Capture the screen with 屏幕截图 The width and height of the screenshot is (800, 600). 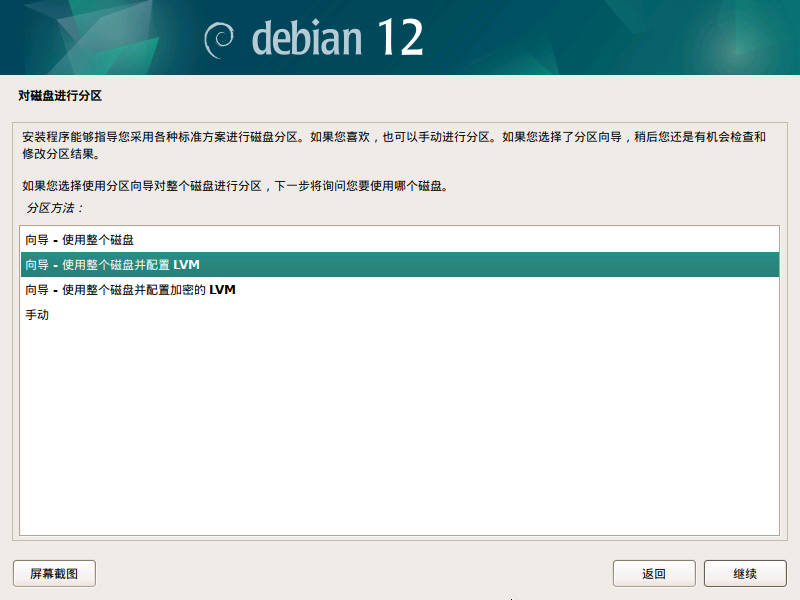[x=53, y=573]
